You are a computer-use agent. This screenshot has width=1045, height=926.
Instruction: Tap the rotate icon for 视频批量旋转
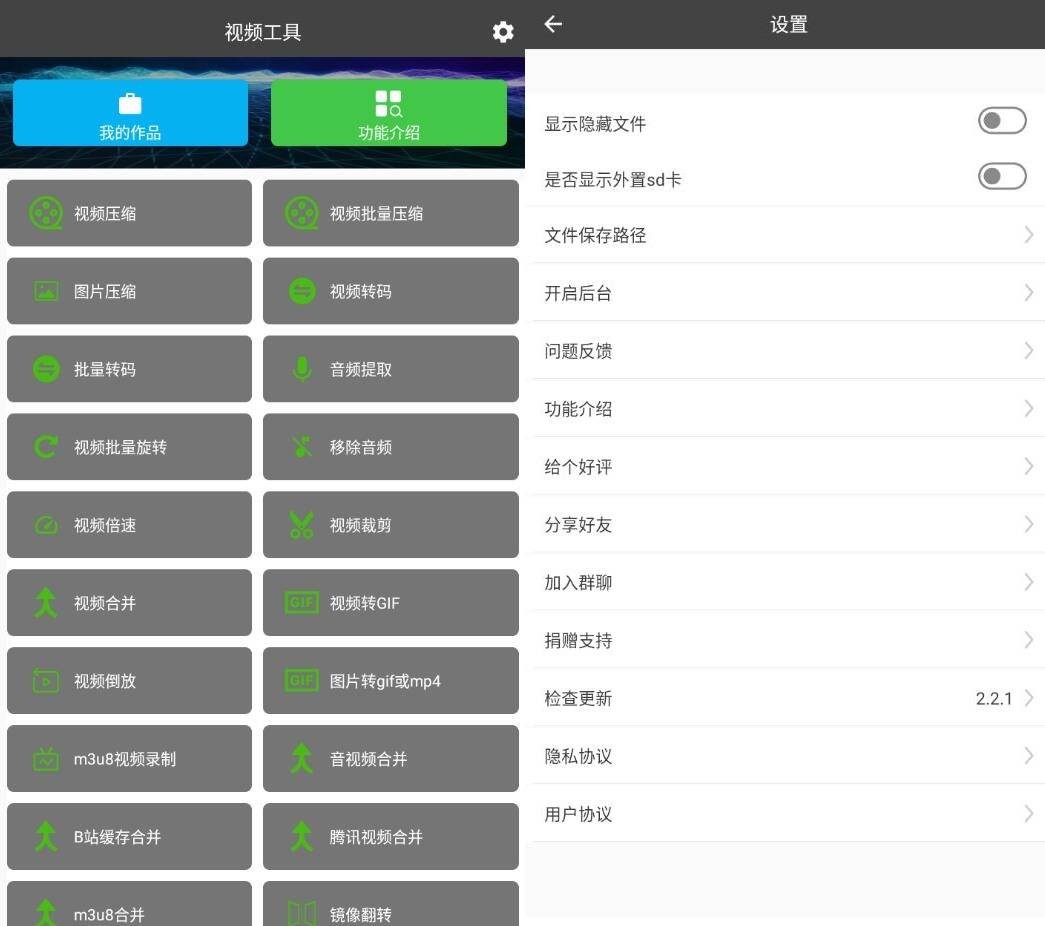(x=46, y=447)
